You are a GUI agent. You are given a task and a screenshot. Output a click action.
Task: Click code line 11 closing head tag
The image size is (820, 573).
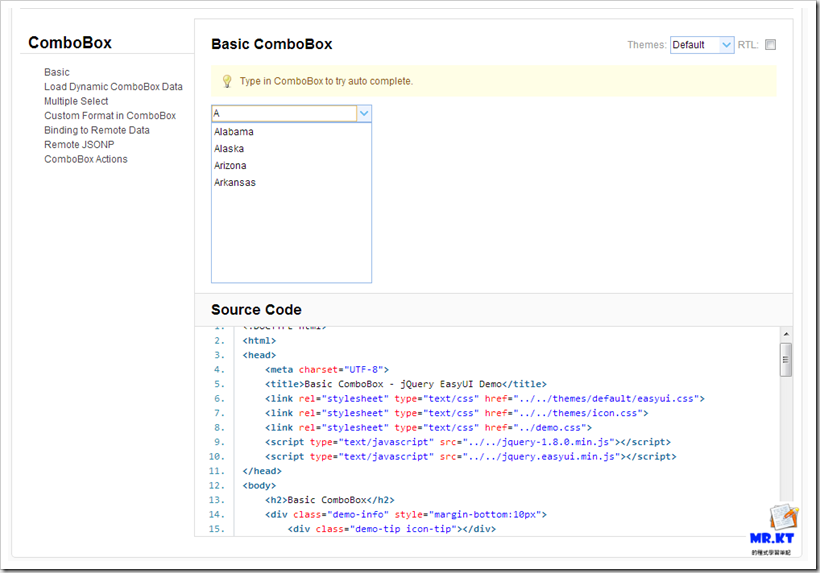(262, 471)
